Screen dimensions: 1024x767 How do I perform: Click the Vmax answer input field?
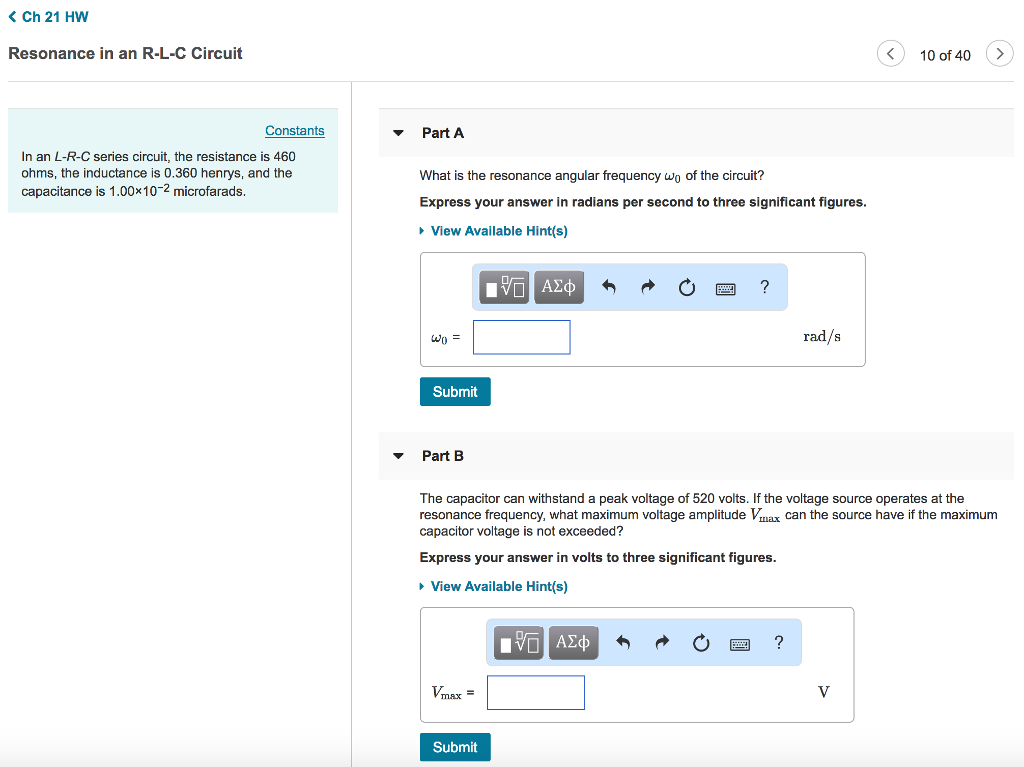point(535,692)
